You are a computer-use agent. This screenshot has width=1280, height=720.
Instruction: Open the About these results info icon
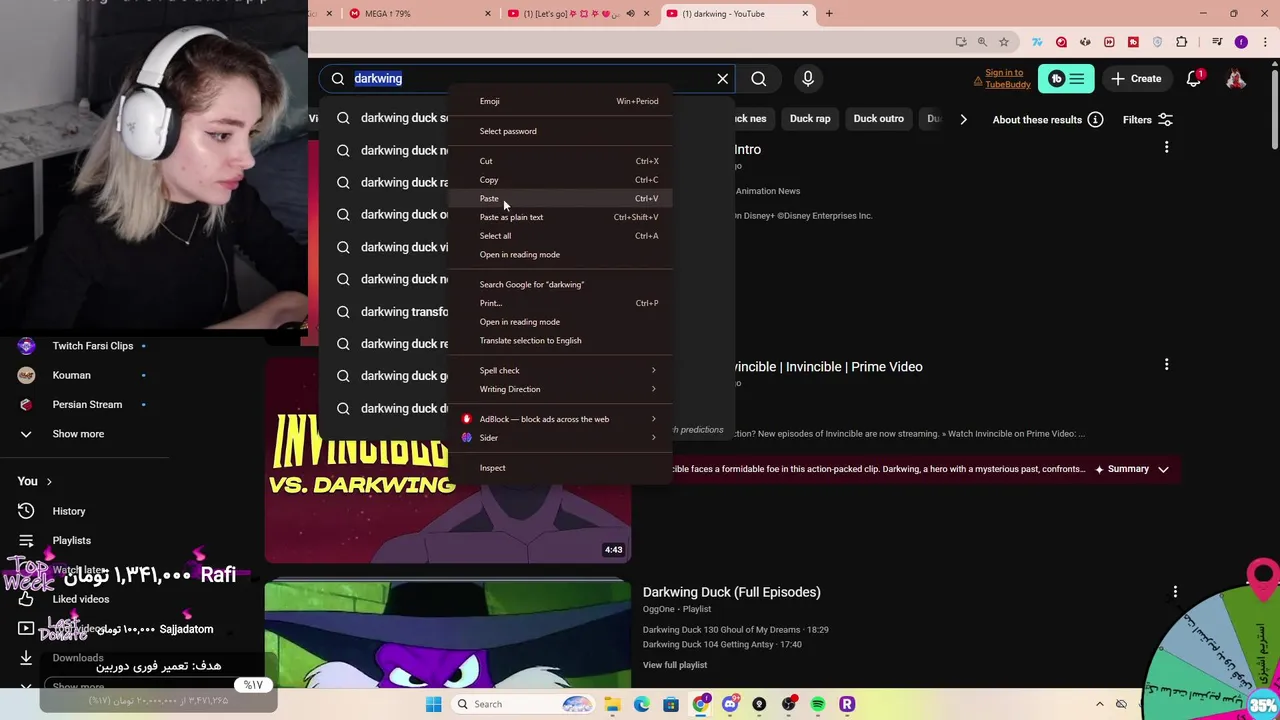(x=1095, y=119)
